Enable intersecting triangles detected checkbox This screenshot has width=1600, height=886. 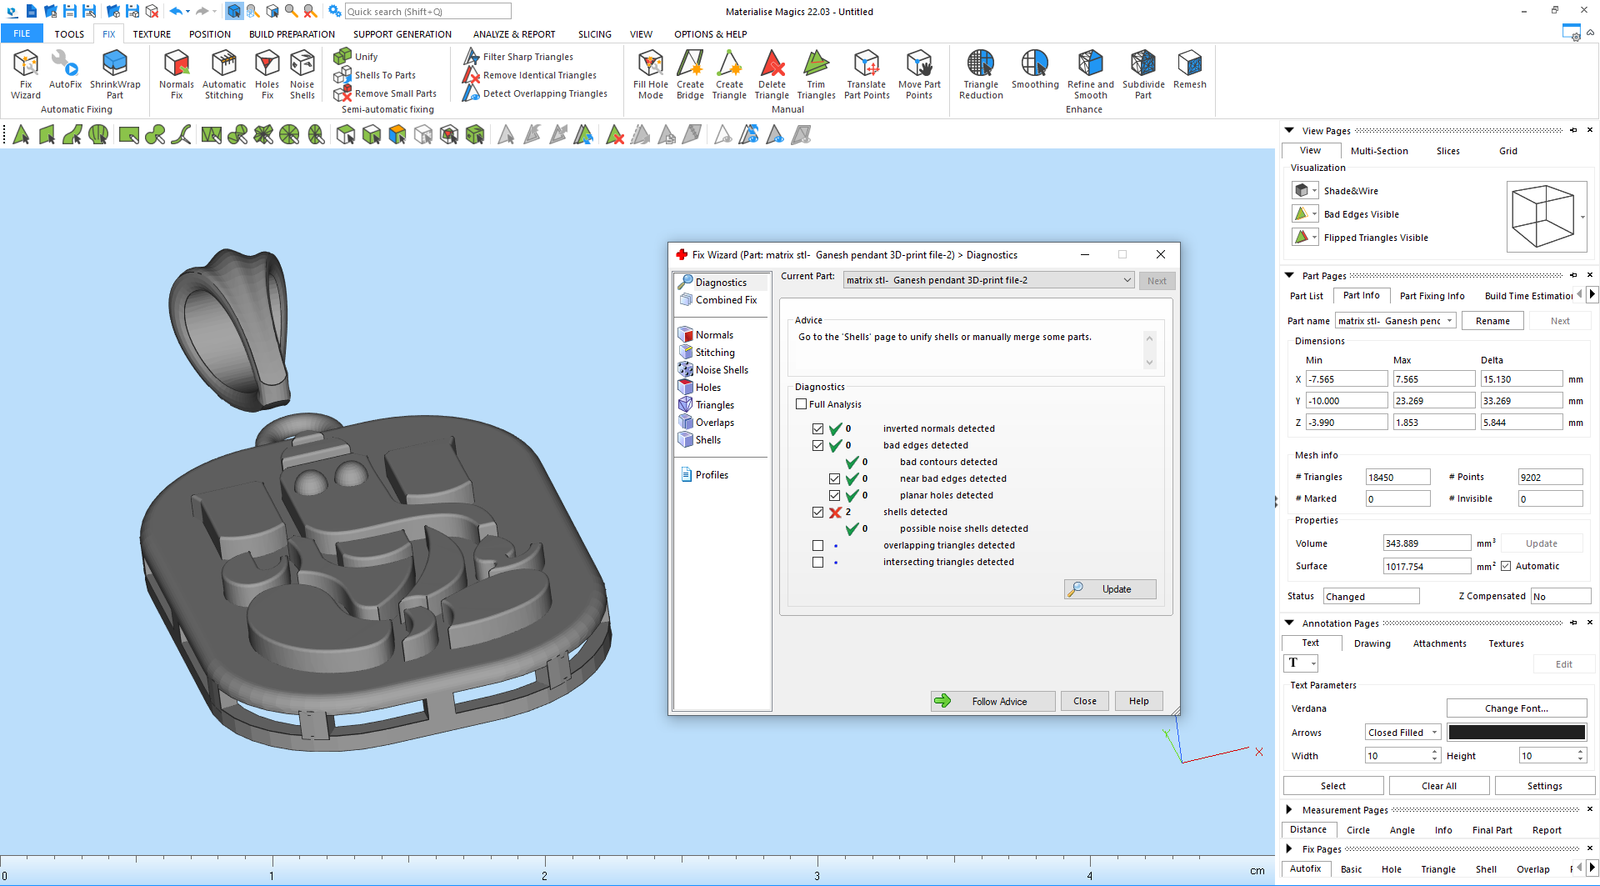click(818, 562)
